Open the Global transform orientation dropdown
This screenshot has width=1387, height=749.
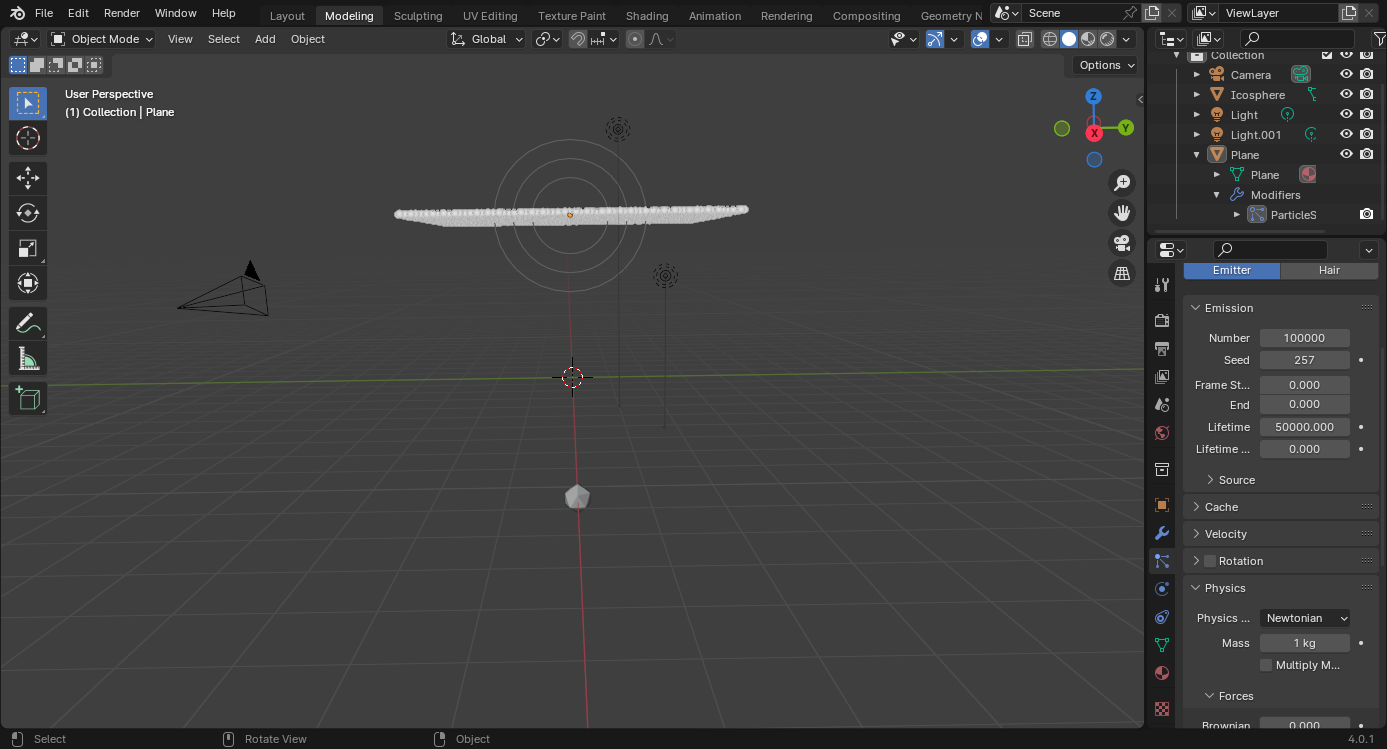tap(487, 39)
